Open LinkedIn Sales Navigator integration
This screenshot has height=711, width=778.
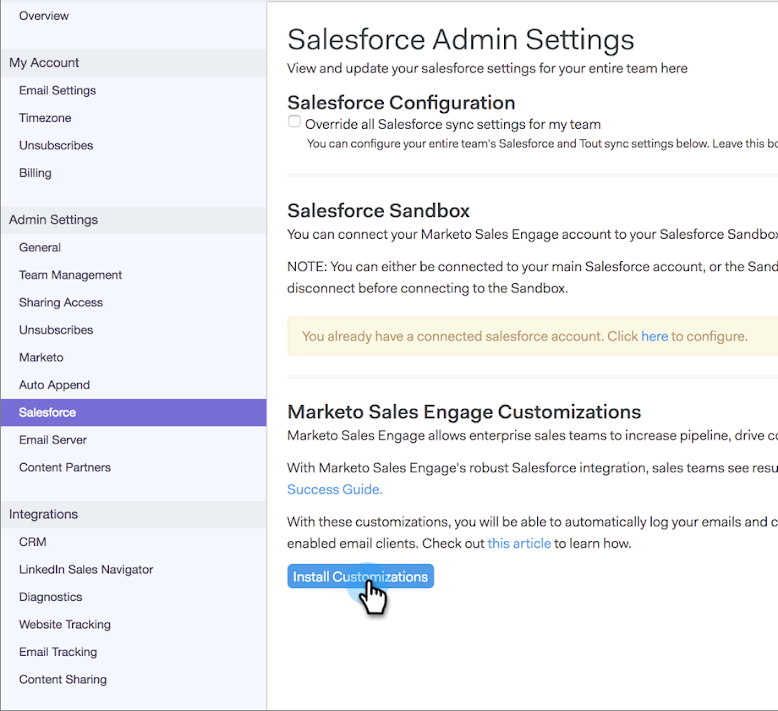(x=86, y=570)
